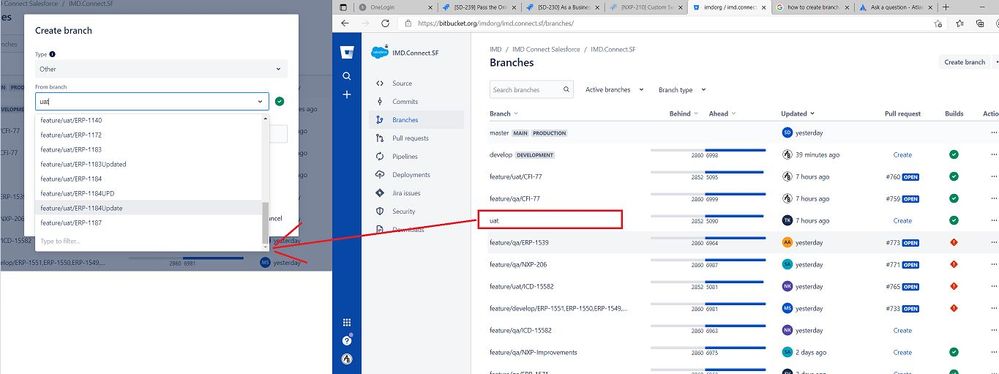Viewport: 999px width, 374px height.
Task: Click the Deployments cloud icon
Action: (x=380, y=175)
